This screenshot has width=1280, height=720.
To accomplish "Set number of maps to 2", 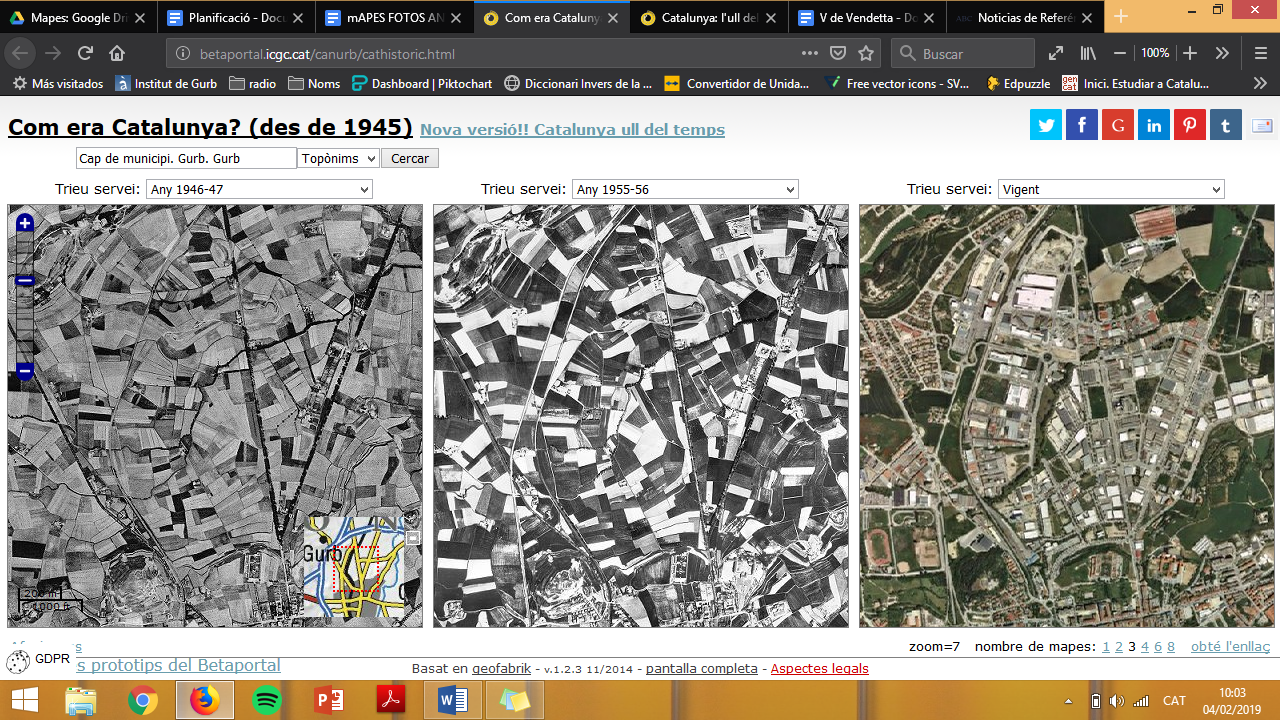I will (x=1119, y=647).
